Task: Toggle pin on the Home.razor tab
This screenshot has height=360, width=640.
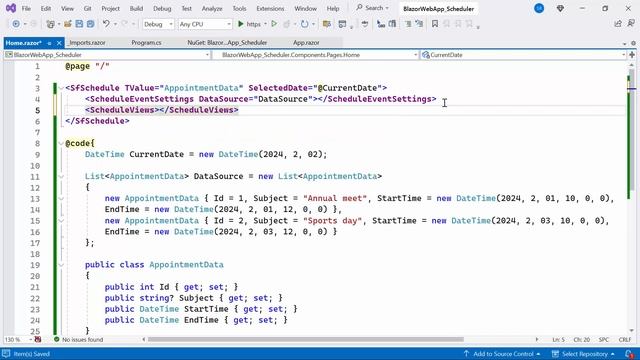Action: (49, 43)
